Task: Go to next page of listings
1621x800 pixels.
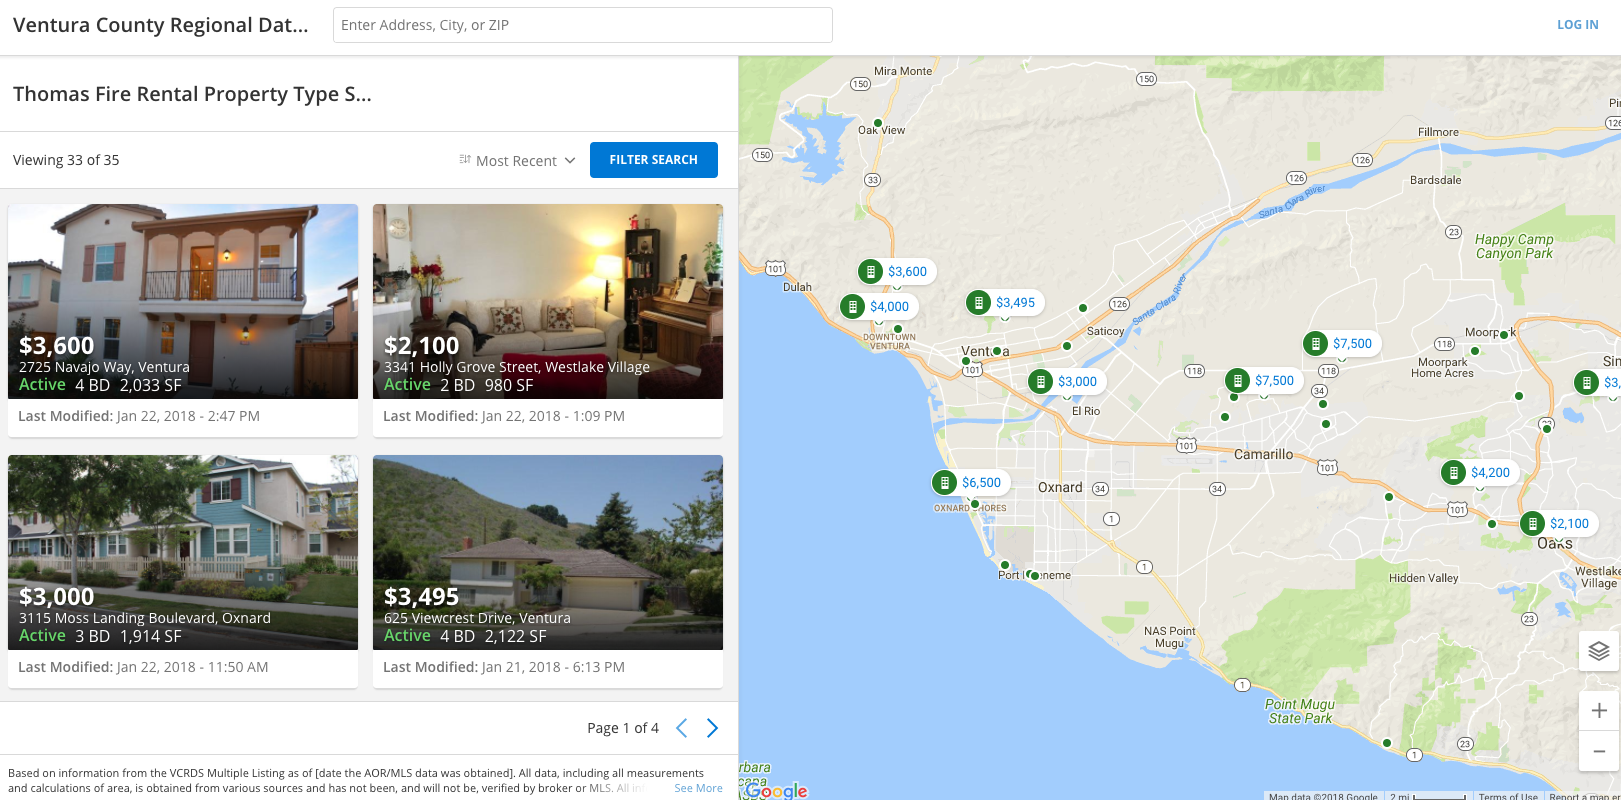Action: pyautogui.click(x=712, y=728)
